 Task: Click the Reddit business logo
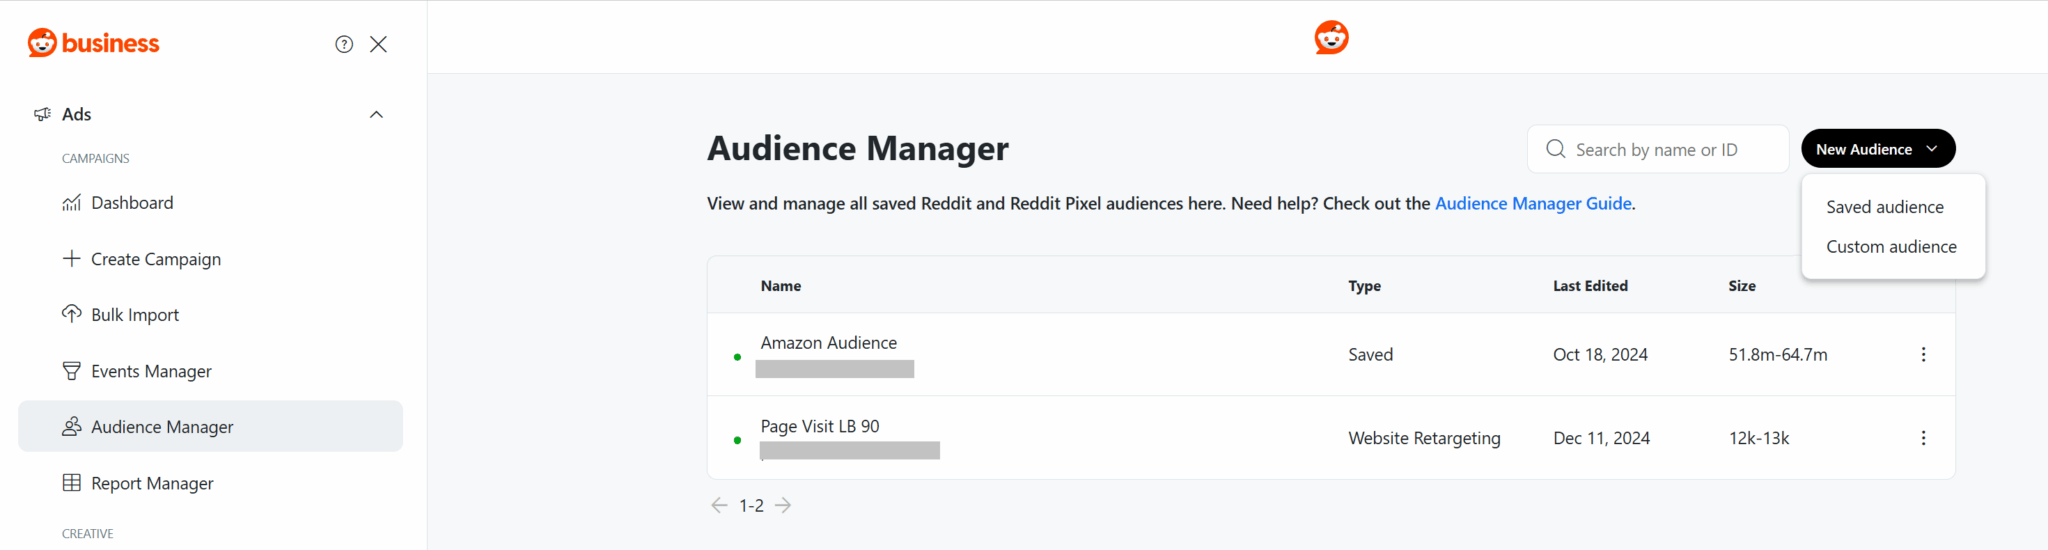coord(93,43)
